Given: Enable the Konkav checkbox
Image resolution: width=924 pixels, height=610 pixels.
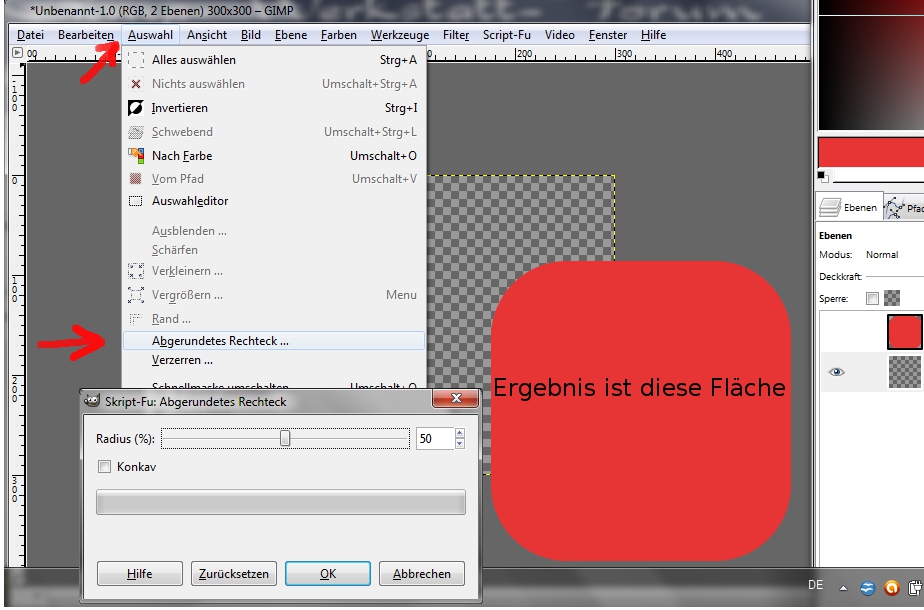Looking at the screenshot, I should point(105,467).
